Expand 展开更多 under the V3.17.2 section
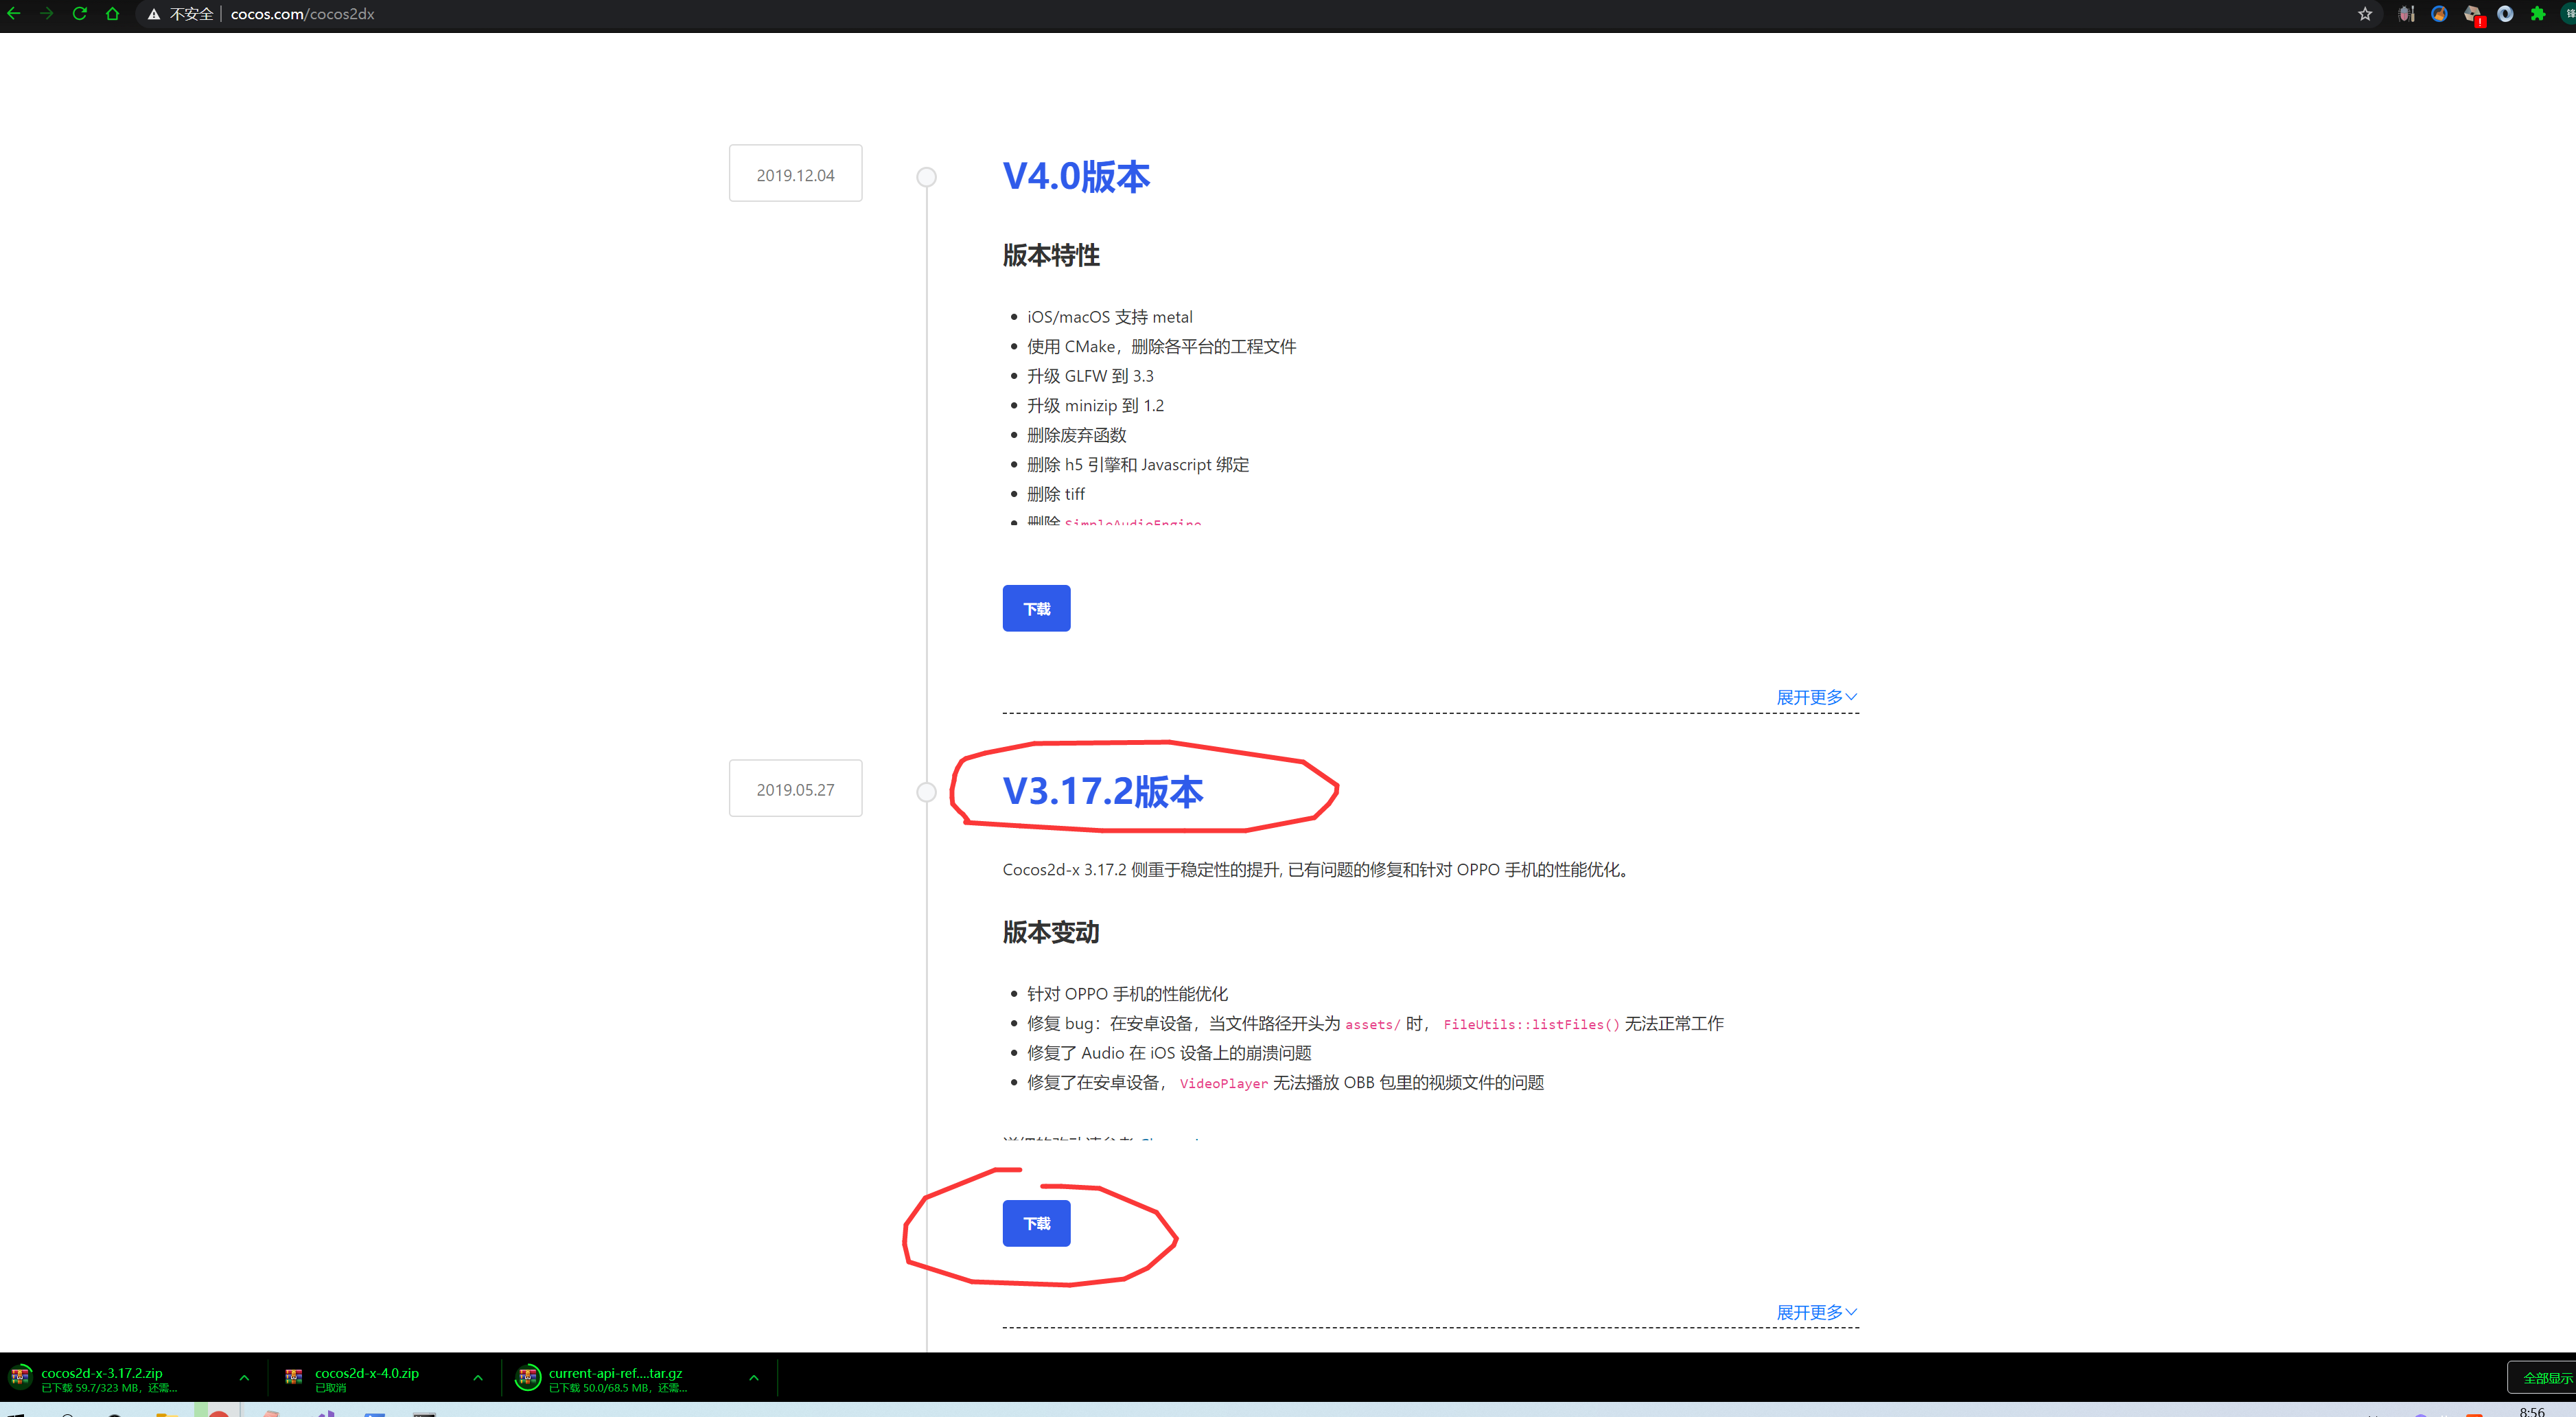The width and height of the screenshot is (2576, 1417). (1816, 1312)
